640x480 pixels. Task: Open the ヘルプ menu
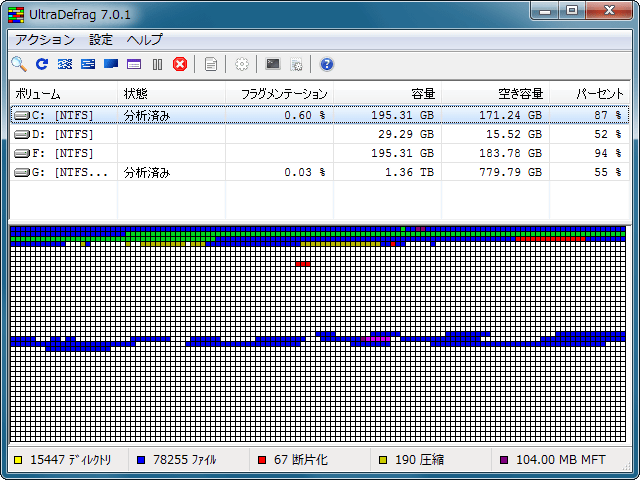(x=144, y=40)
